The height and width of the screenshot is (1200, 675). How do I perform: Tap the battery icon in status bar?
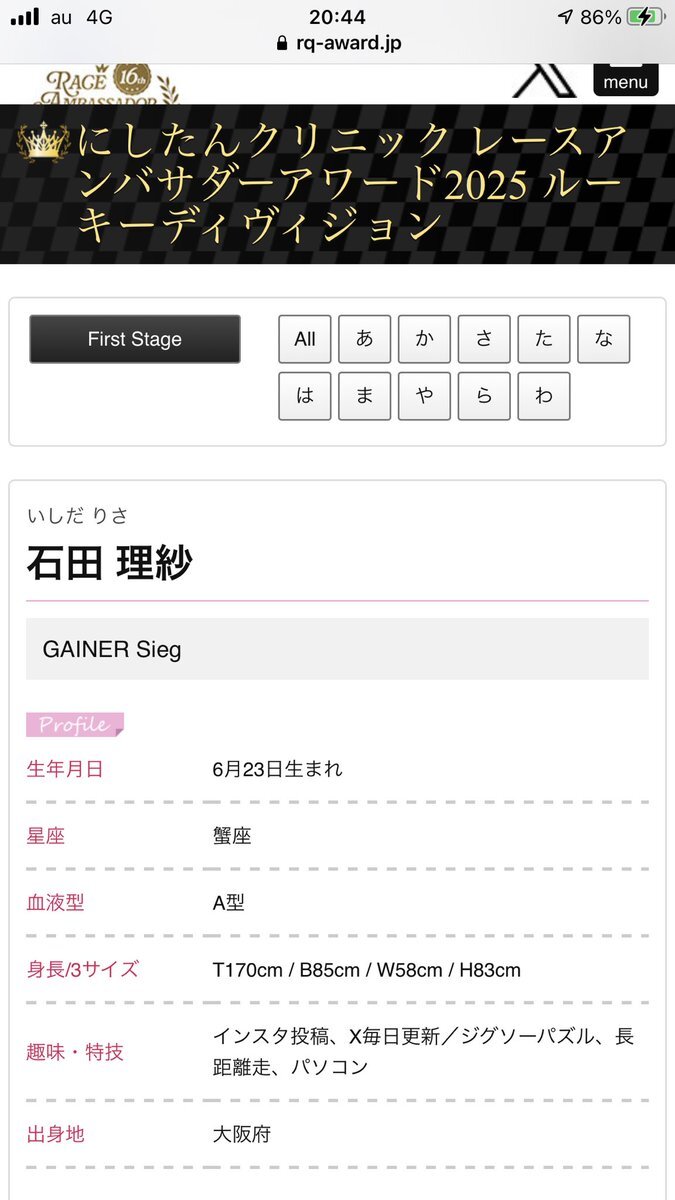tap(643, 17)
